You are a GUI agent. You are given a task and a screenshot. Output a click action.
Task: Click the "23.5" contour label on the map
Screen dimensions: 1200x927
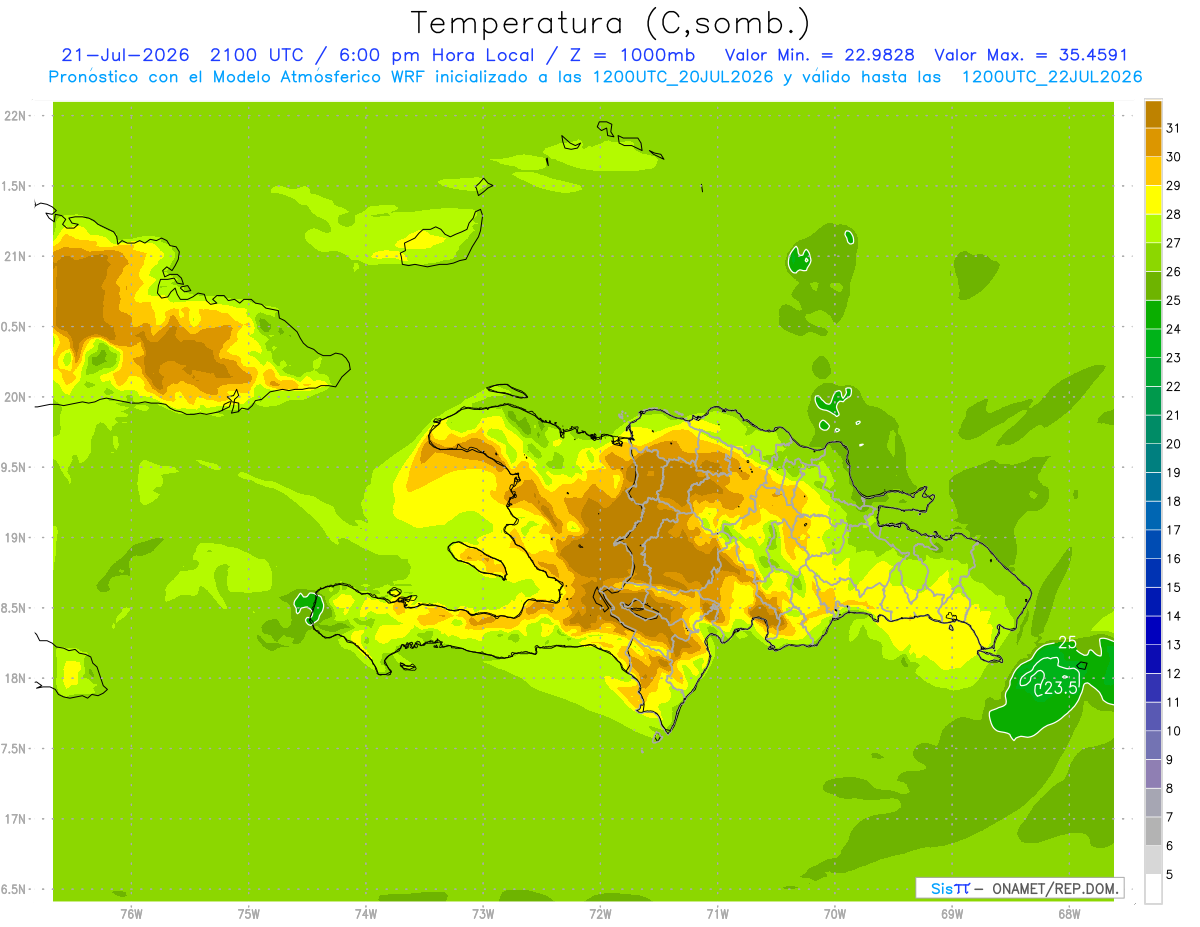point(1061,688)
